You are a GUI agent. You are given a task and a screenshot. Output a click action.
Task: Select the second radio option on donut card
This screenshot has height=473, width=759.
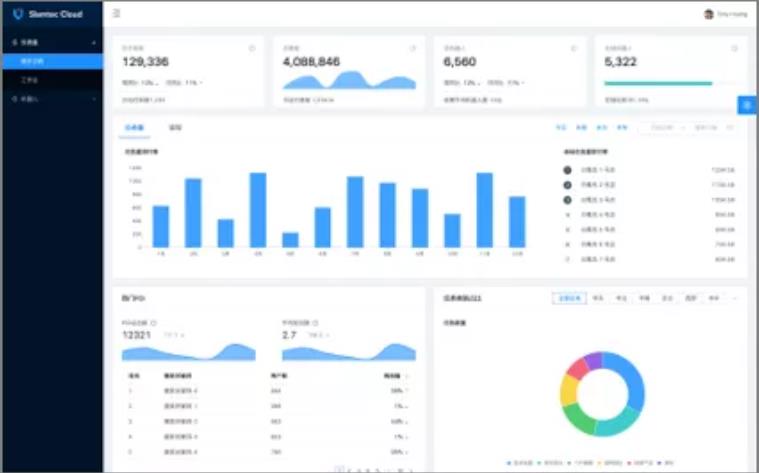point(598,299)
